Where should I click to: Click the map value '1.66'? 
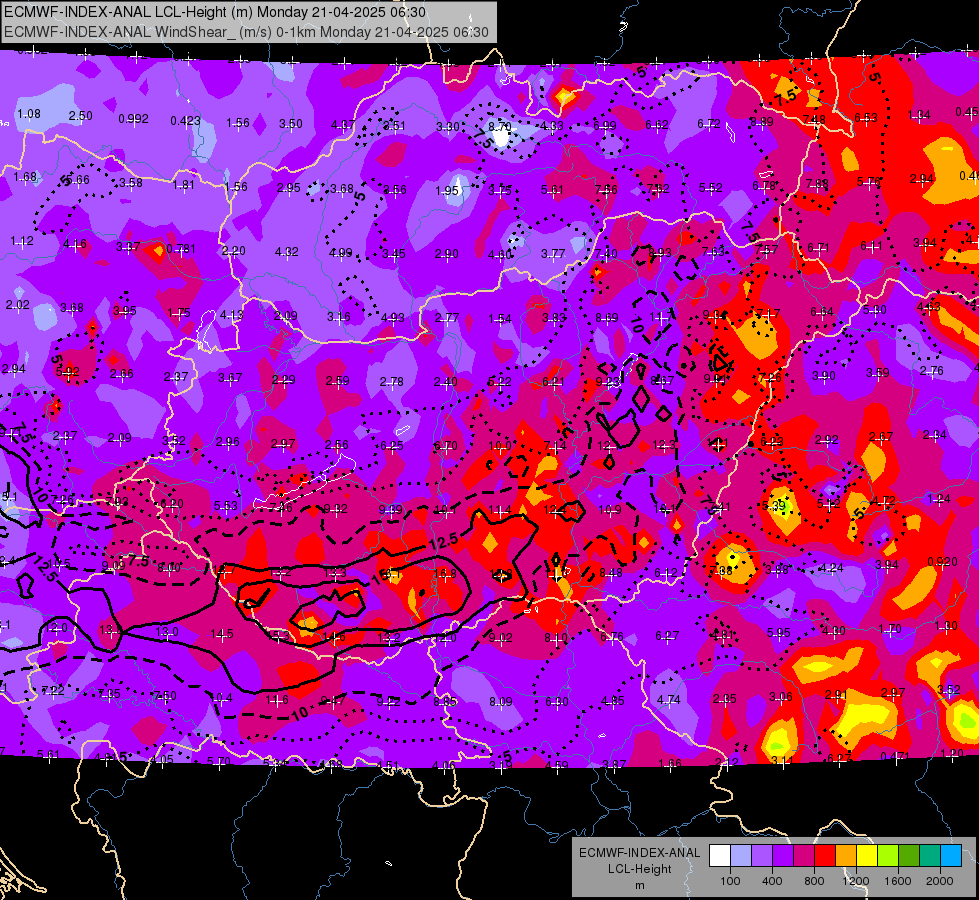click(670, 763)
